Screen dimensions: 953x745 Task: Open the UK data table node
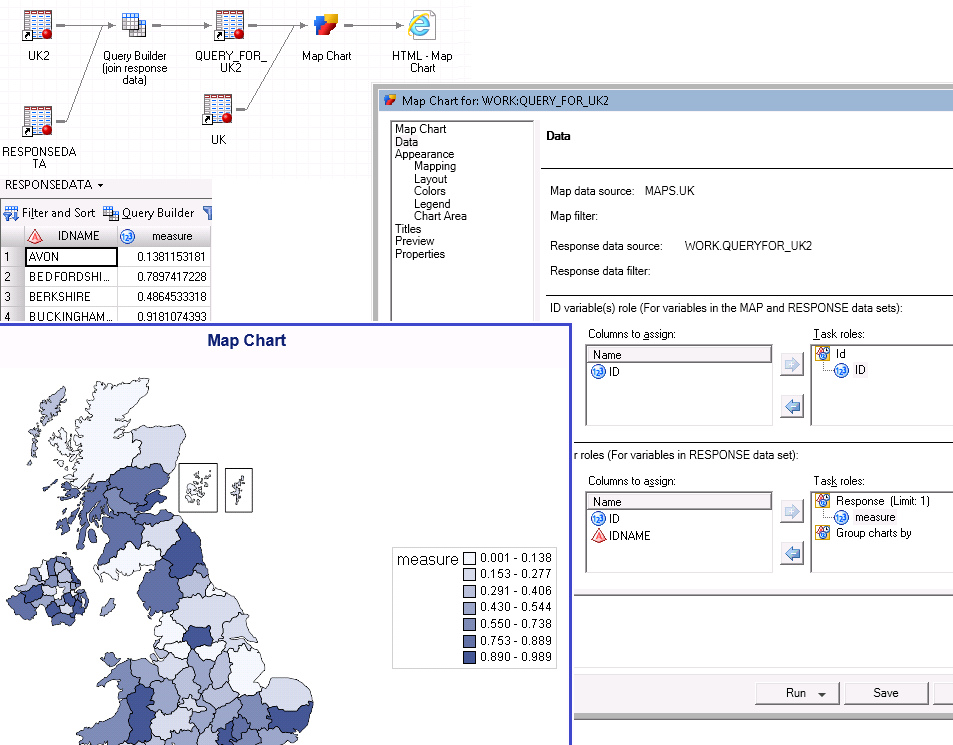217,107
